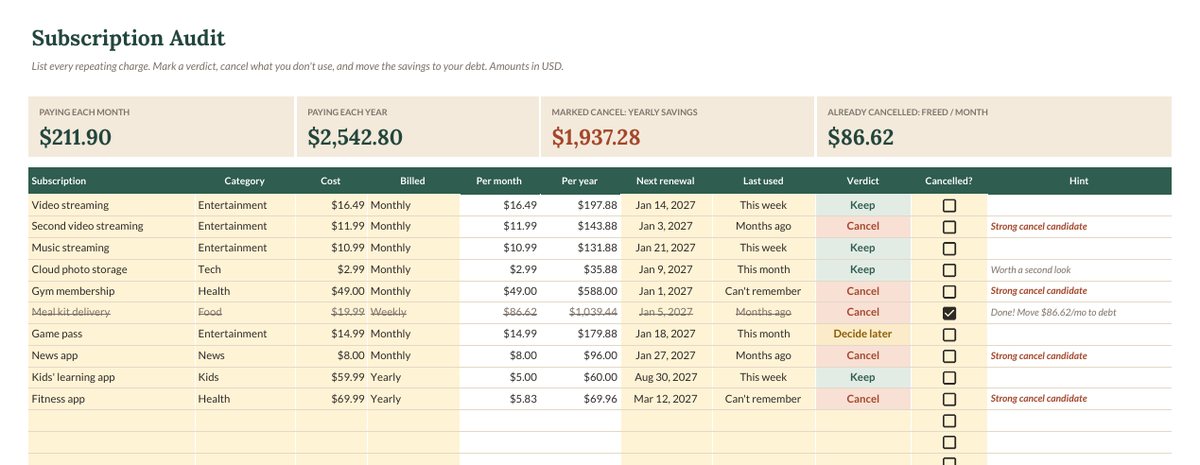The height and width of the screenshot is (465, 1200).
Task: Select the Kids category cell
Action: coord(244,378)
